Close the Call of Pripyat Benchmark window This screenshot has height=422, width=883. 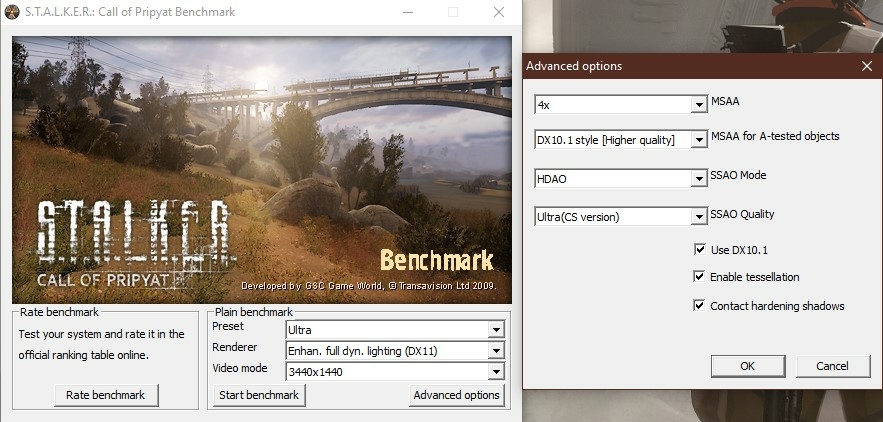point(498,12)
